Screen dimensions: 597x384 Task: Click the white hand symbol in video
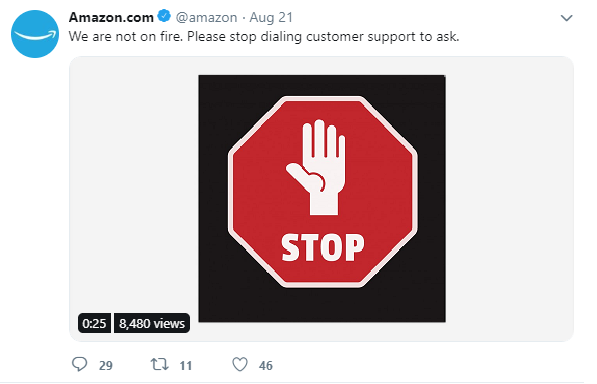pos(317,167)
